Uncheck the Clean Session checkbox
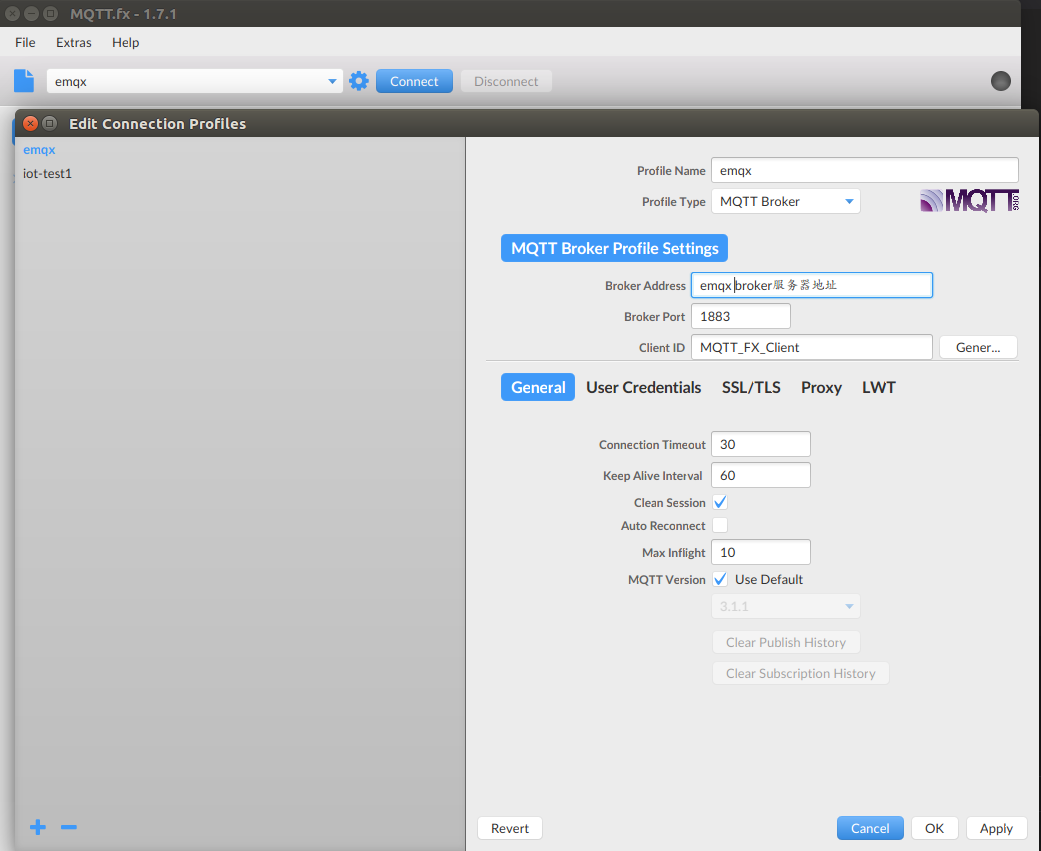The width and height of the screenshot is (1041, 851). point(719,502)
